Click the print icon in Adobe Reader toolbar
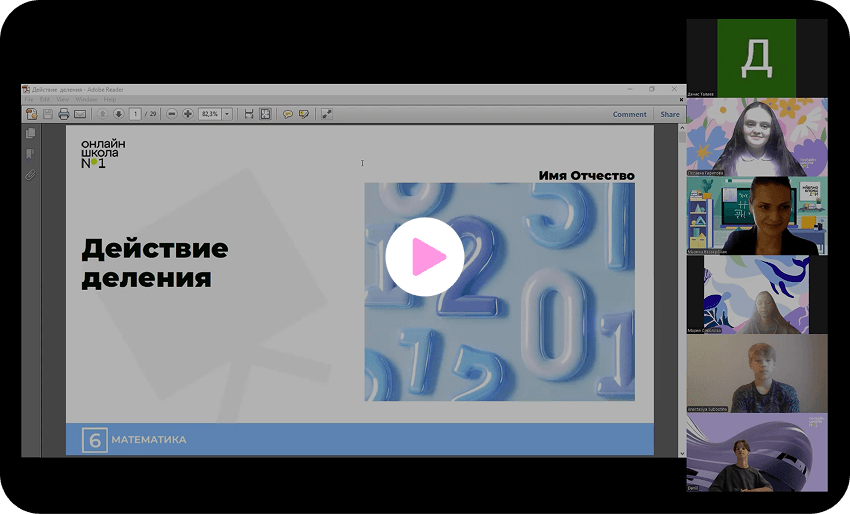The image size is (850, 514). tap(64, 114)
